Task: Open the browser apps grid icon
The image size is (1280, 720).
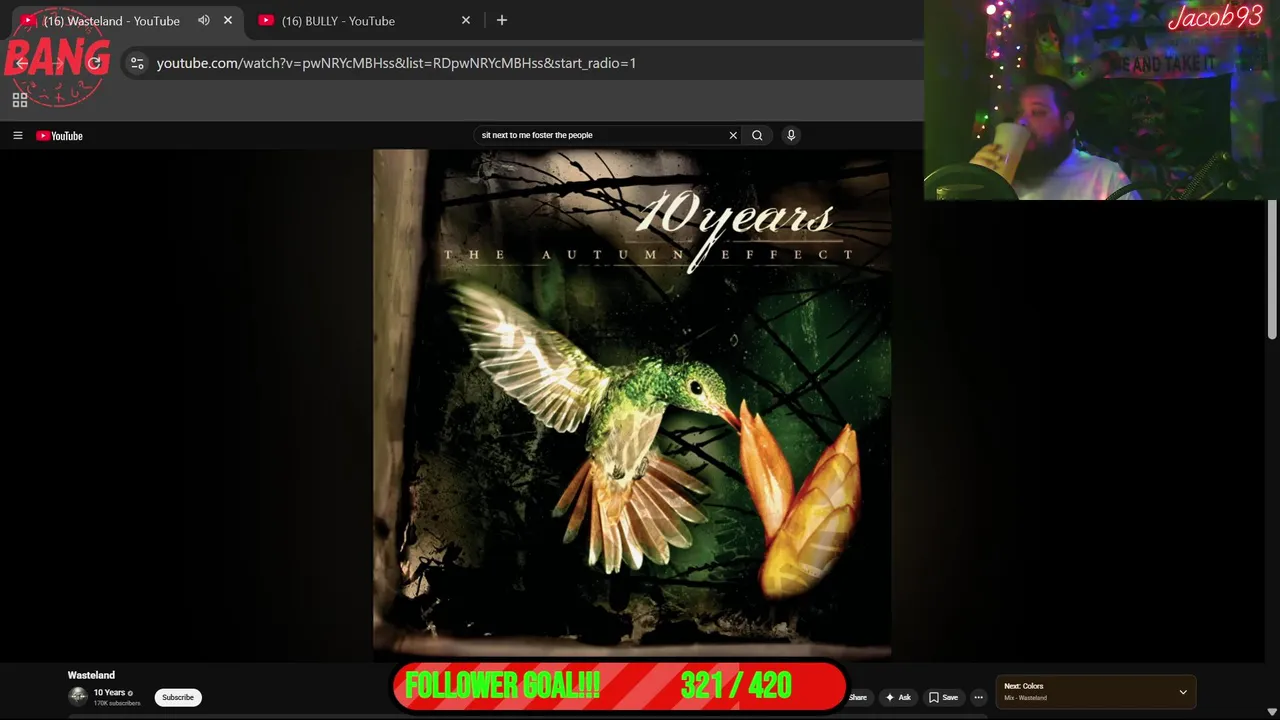Action: tap(20, 100)
